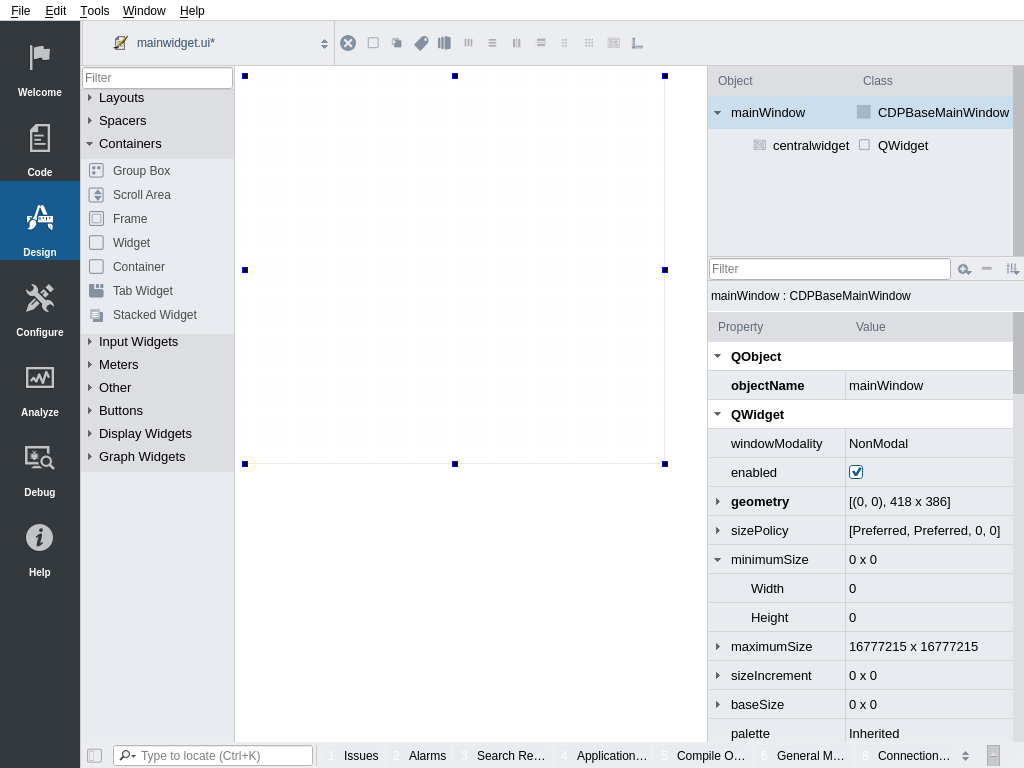Uncheck the enabled property checkbox
1024x768 pixels.
click(x=856, y=472)
